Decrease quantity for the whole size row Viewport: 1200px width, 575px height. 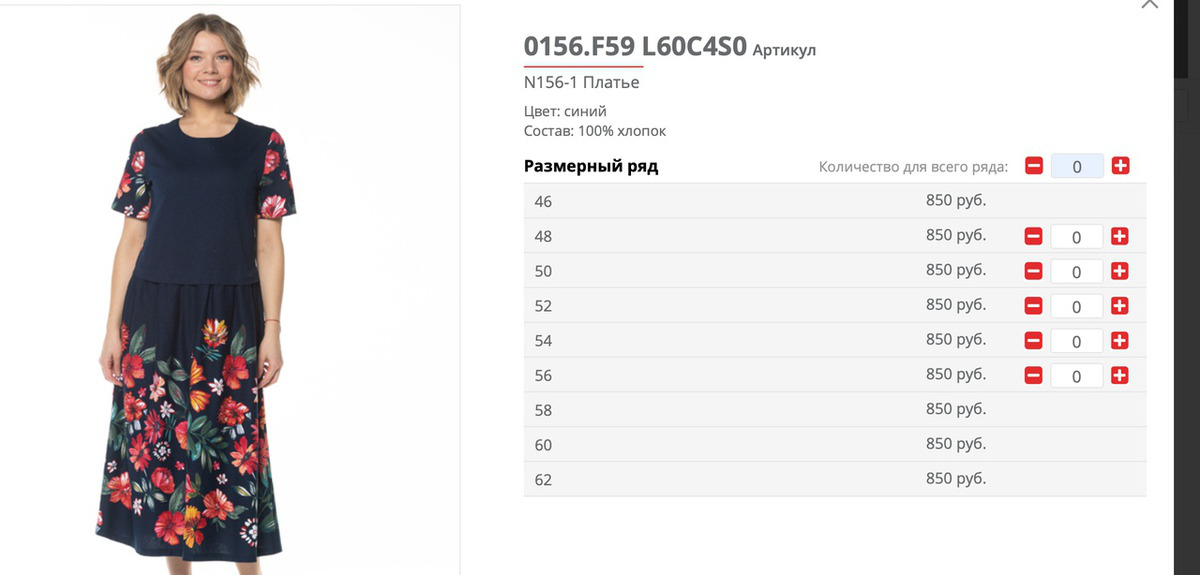coord(1034,166)
